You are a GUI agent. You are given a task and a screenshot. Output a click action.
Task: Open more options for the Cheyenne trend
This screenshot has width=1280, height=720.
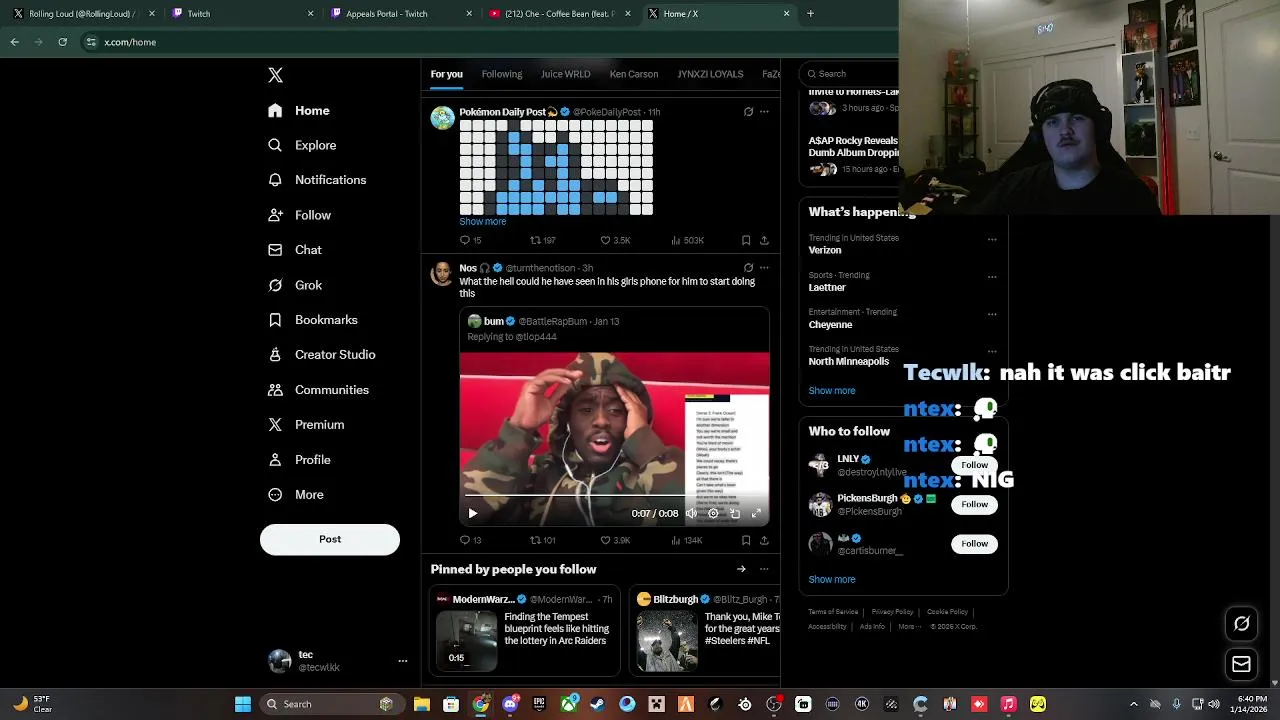(x=992, y=313)
